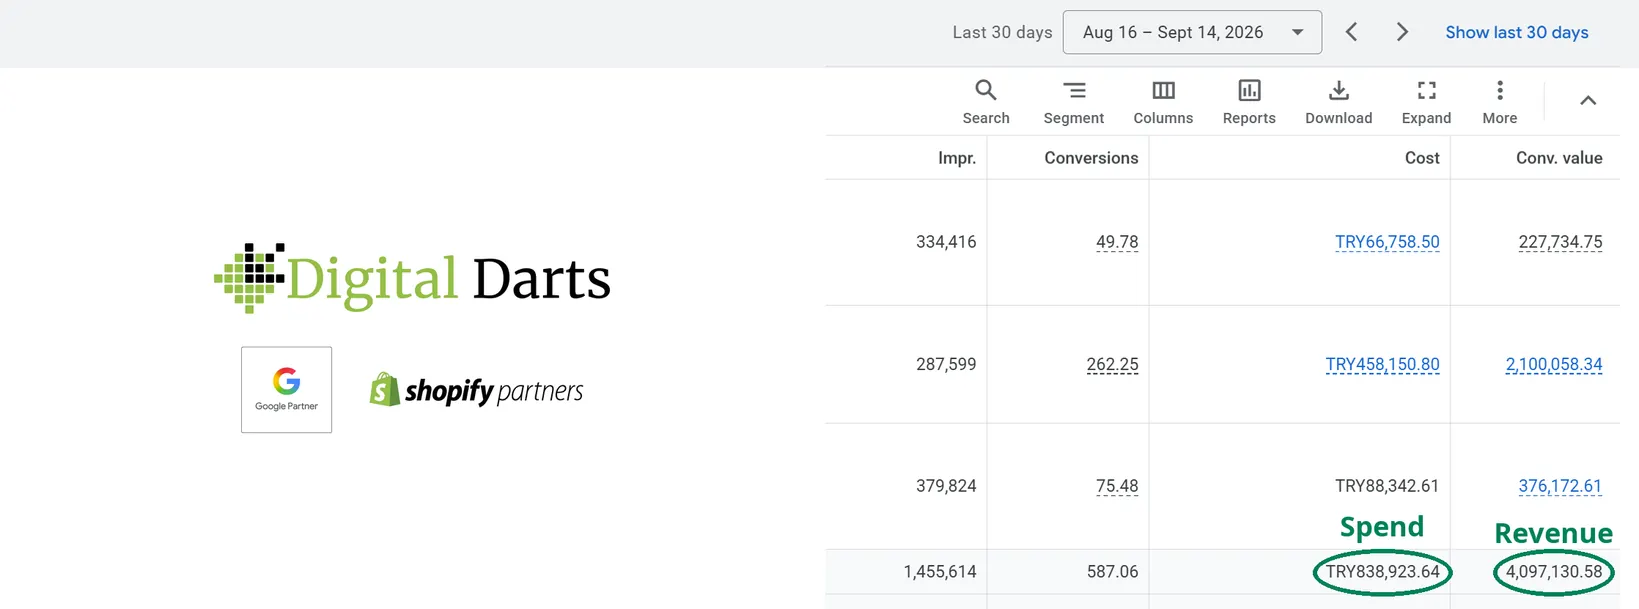The height and width of the screenshot is (609, 1639).
Task: Sort by the Impr. column header
Action: coord(956,158)
